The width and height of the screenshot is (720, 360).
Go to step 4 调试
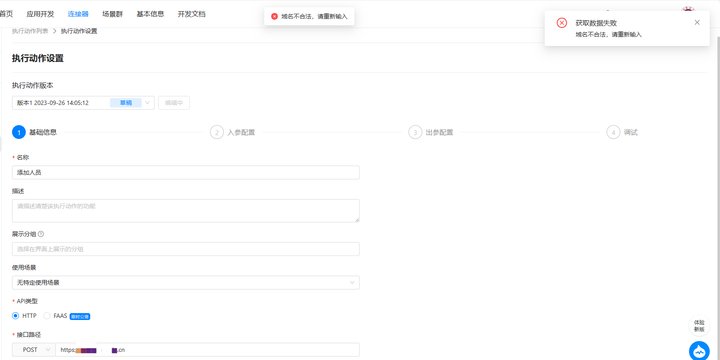click(622, 132)
